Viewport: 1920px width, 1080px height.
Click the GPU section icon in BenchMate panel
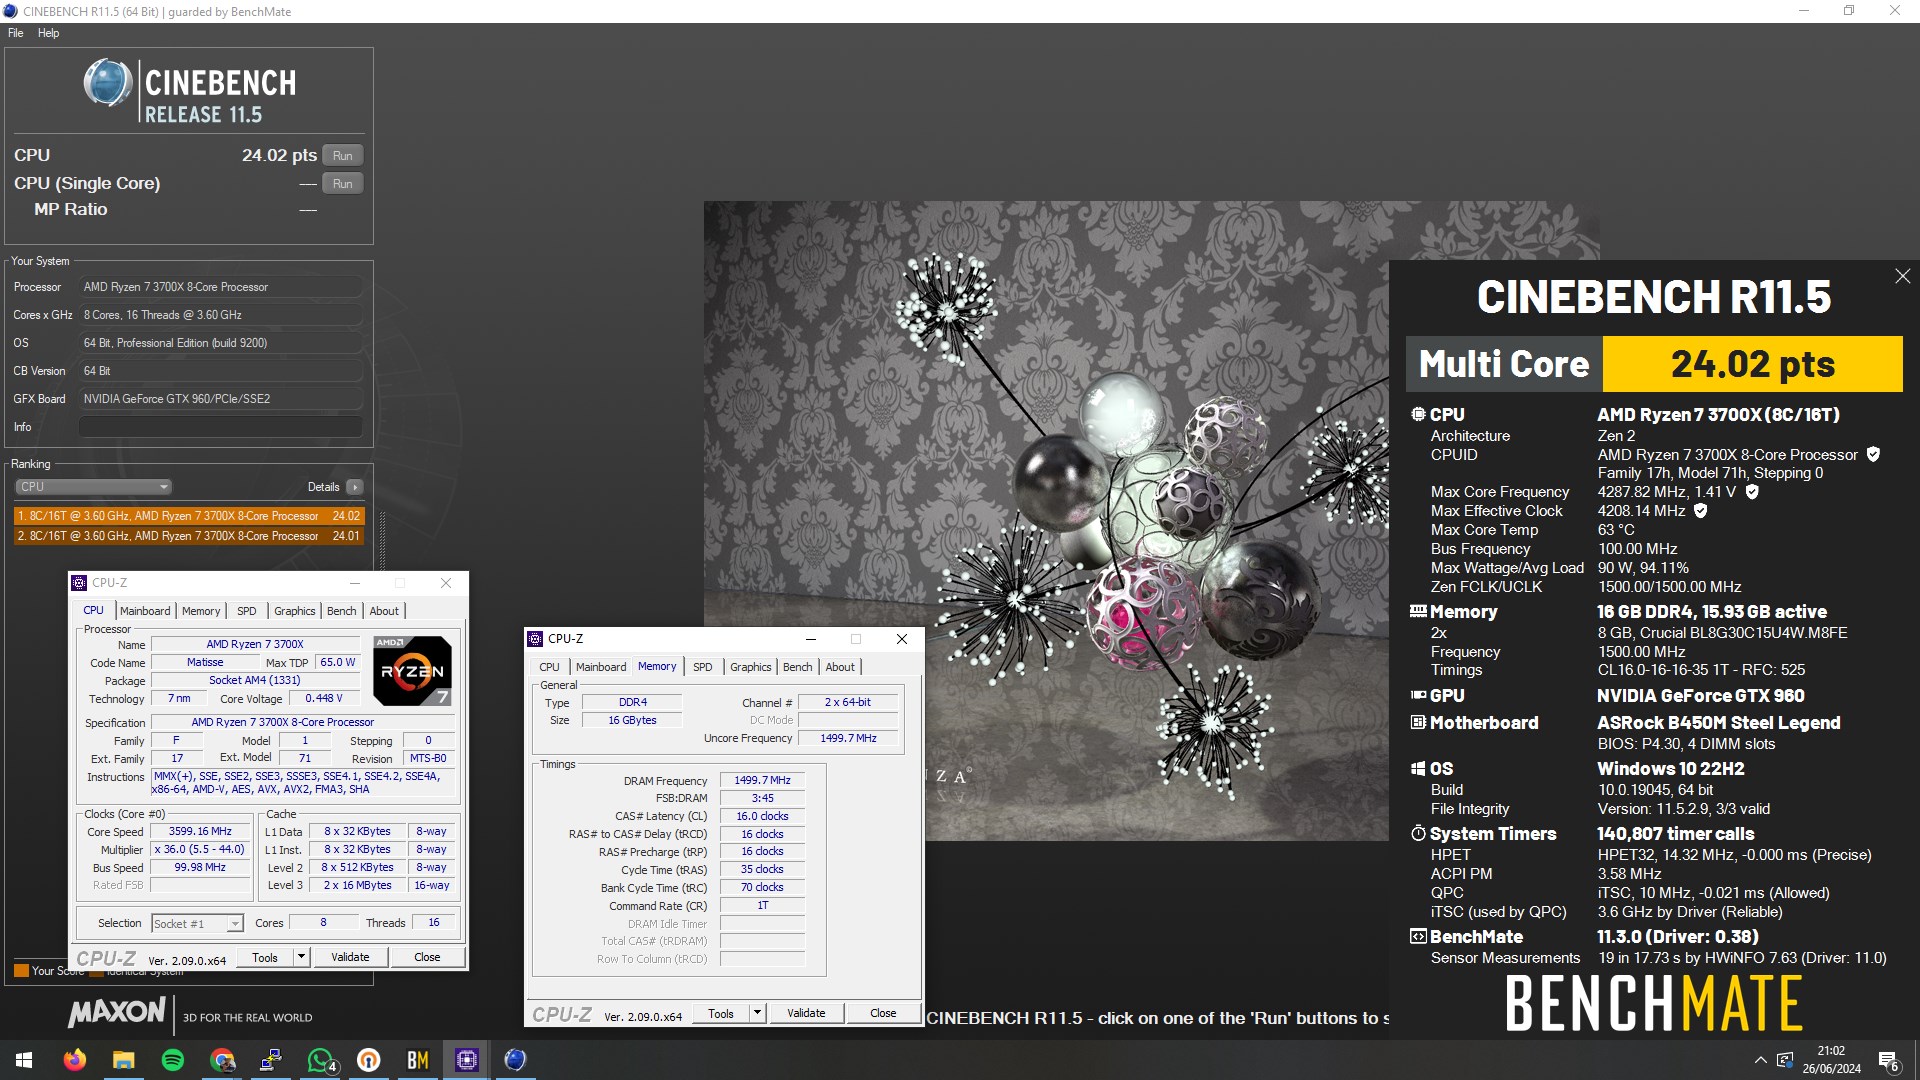1418,695
